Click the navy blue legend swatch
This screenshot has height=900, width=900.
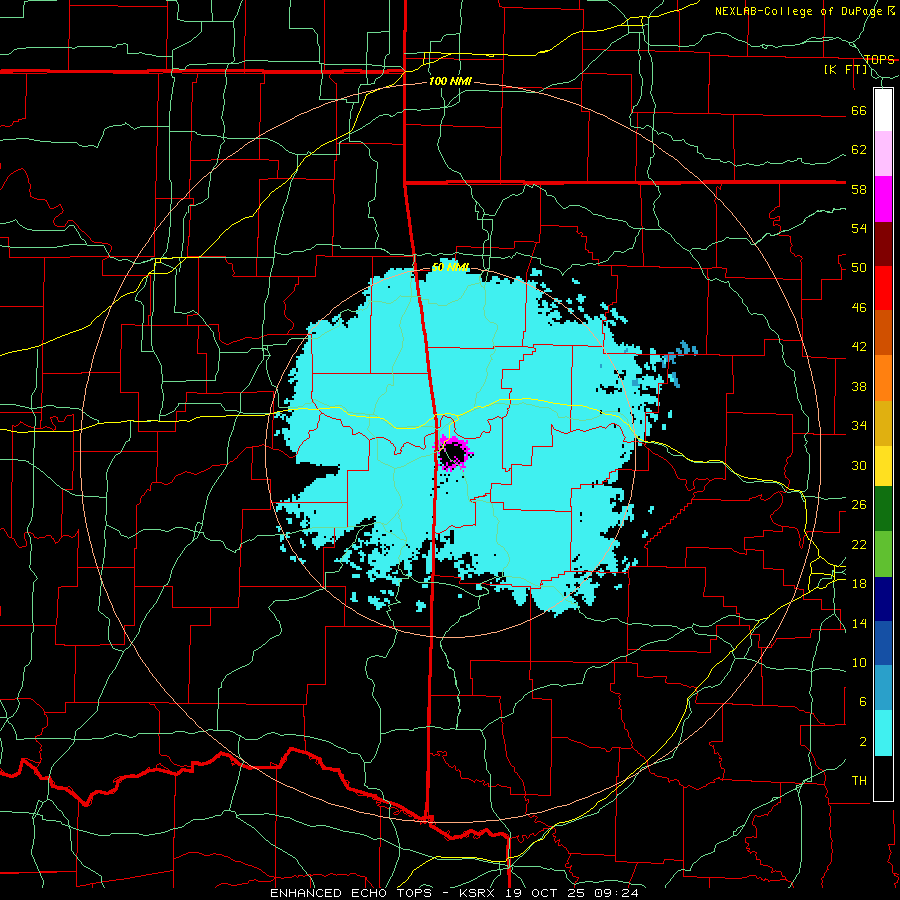[883, 599]
